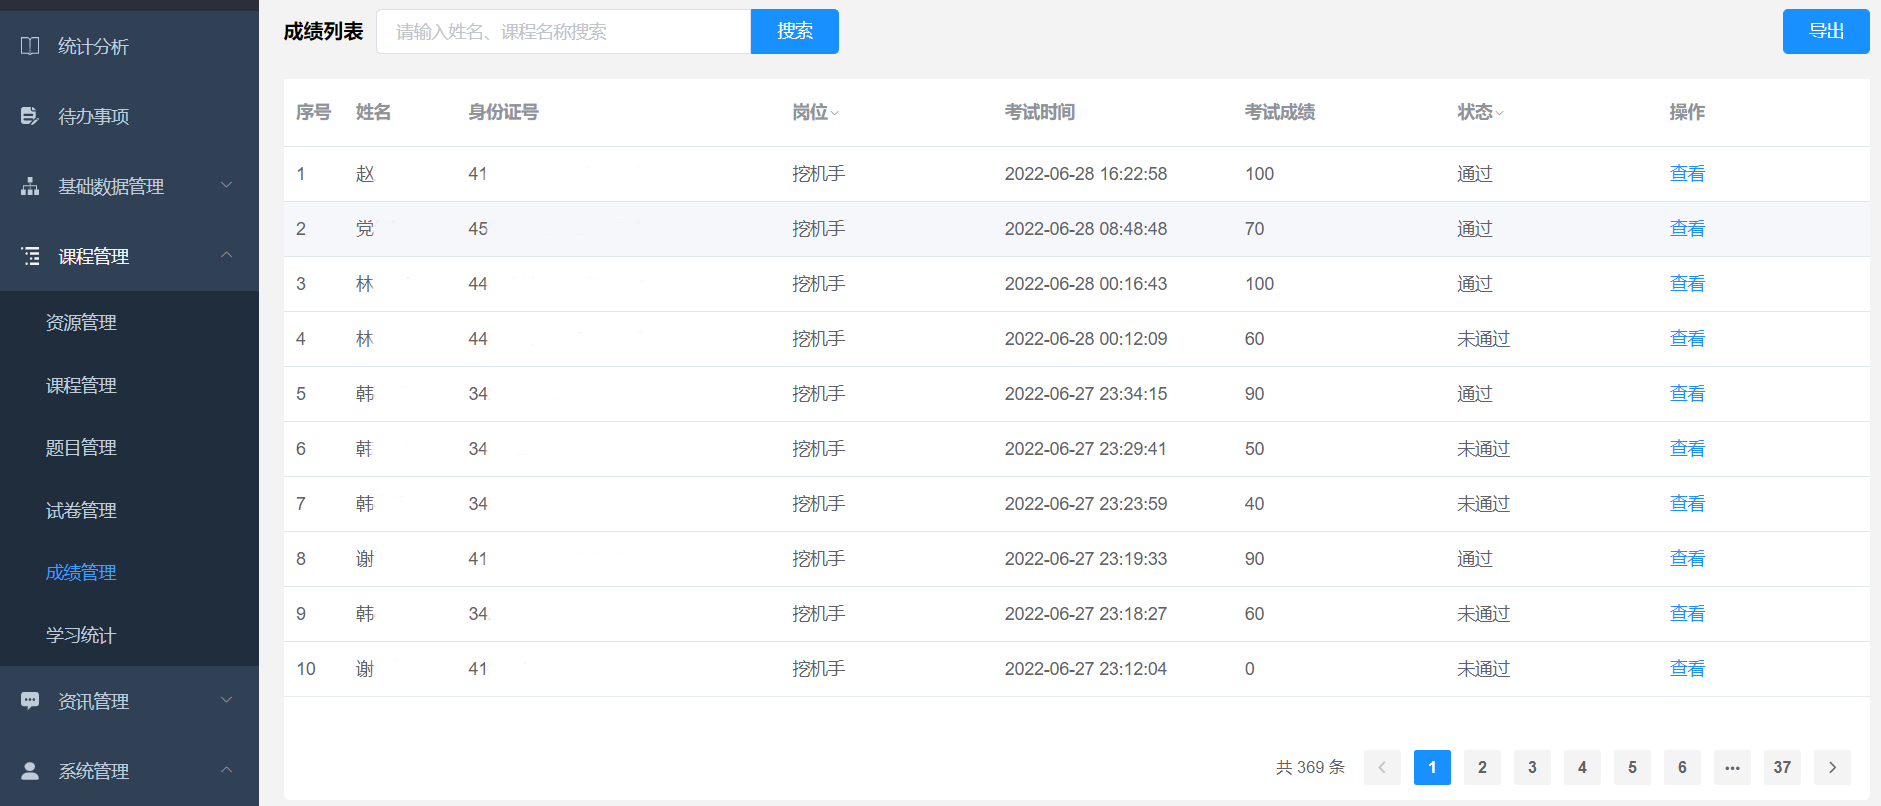This screenshot has width=1881, height=806.
Task: Click the 系统管理 user icon
Action: [30, 771]
